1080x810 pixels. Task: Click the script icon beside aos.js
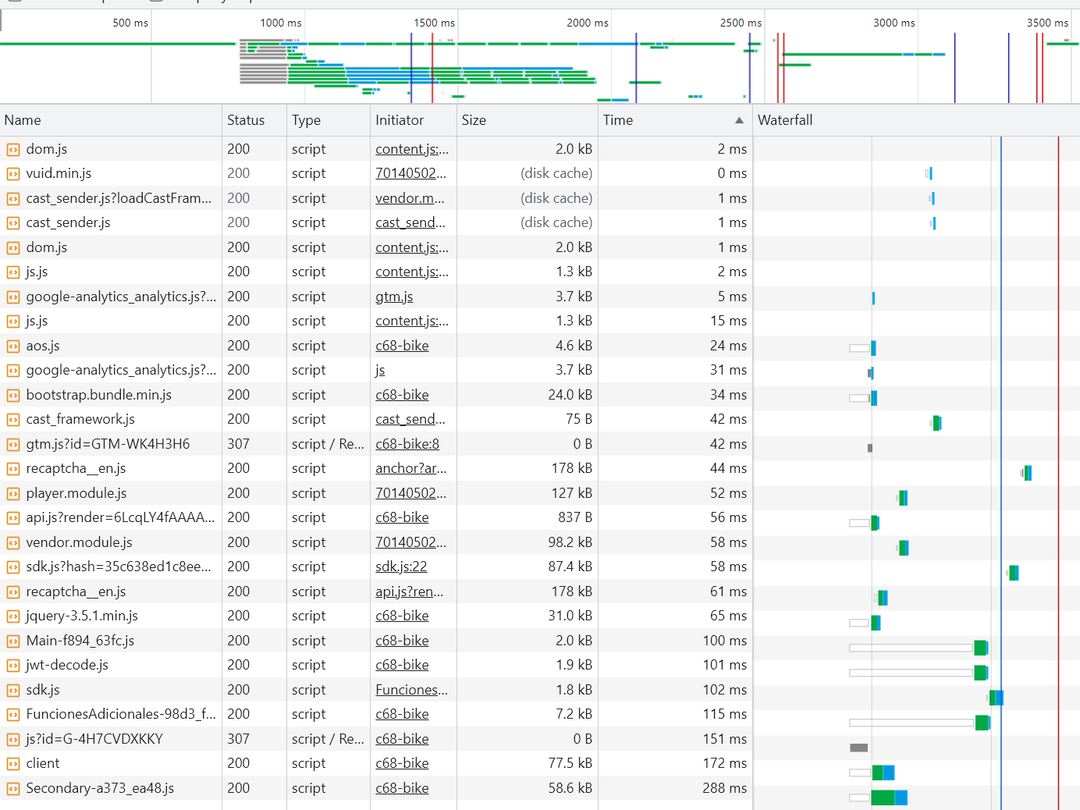13,346
